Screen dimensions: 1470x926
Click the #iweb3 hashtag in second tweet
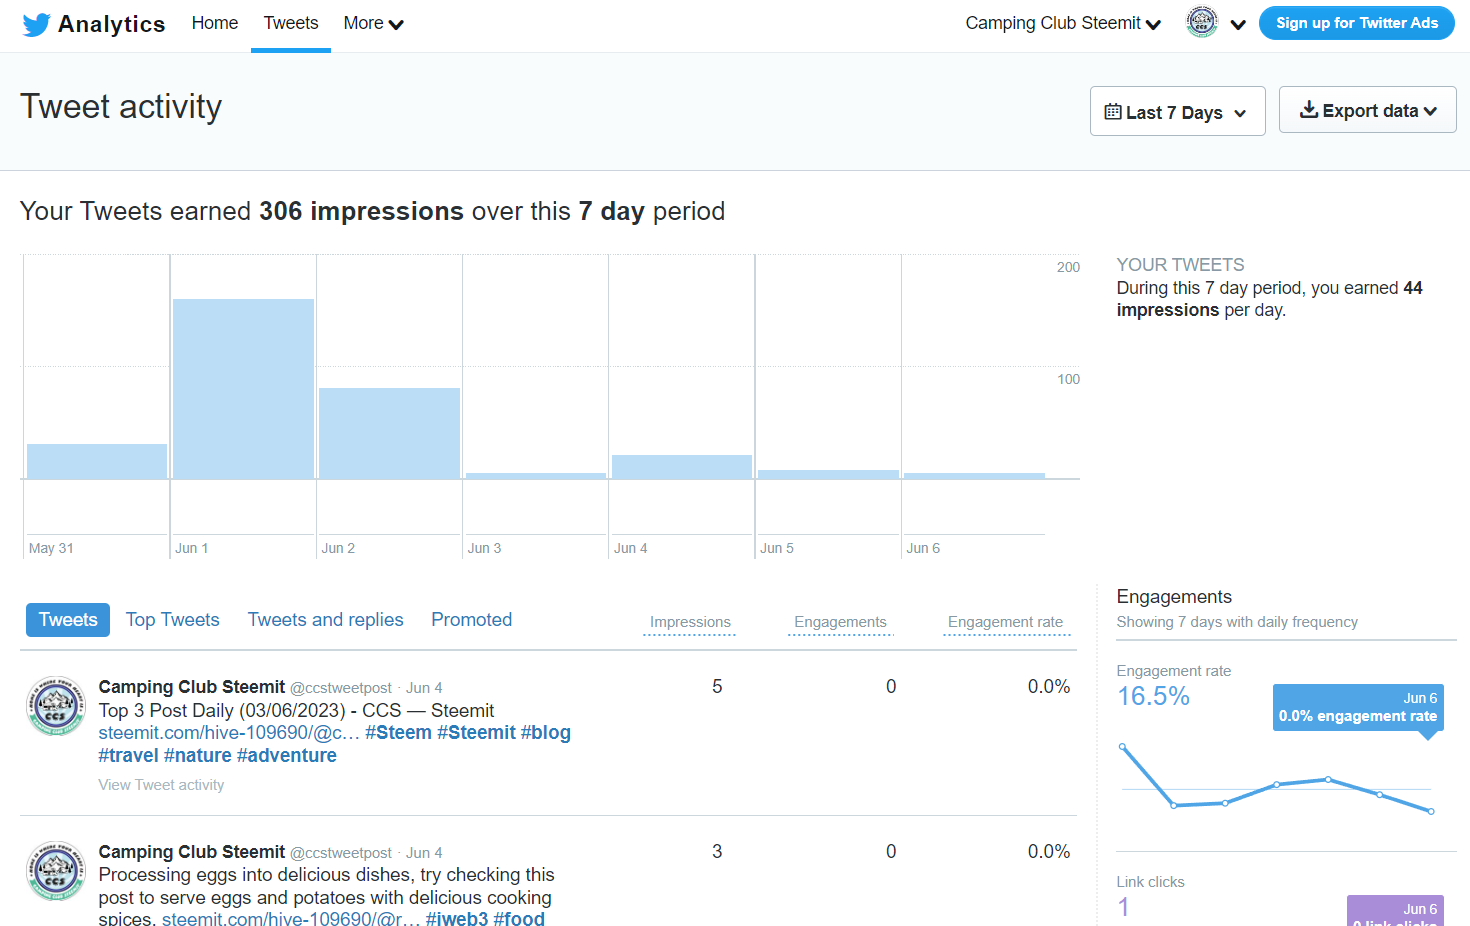[x=457, y=919]
